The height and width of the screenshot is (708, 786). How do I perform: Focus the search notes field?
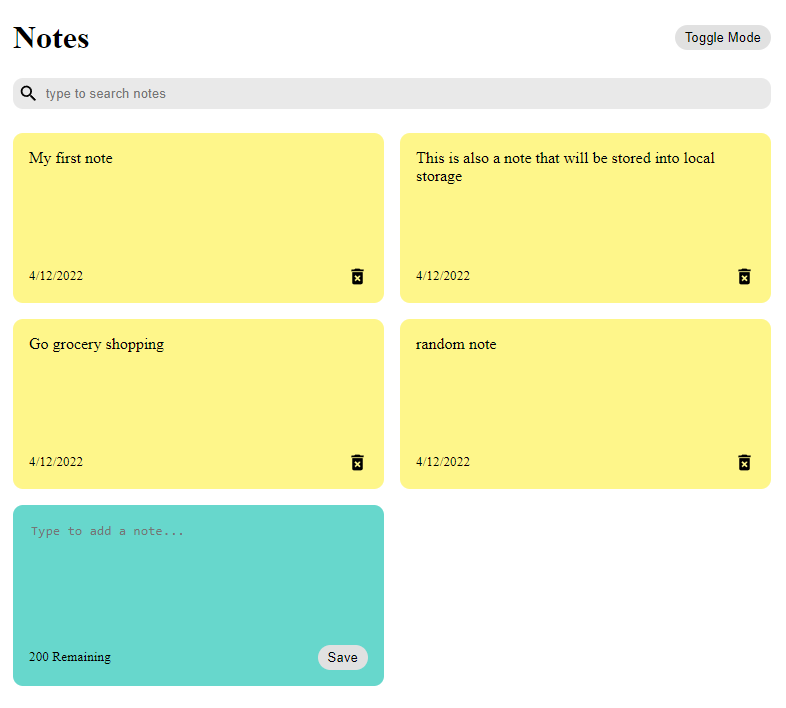[x=400, y=94]
